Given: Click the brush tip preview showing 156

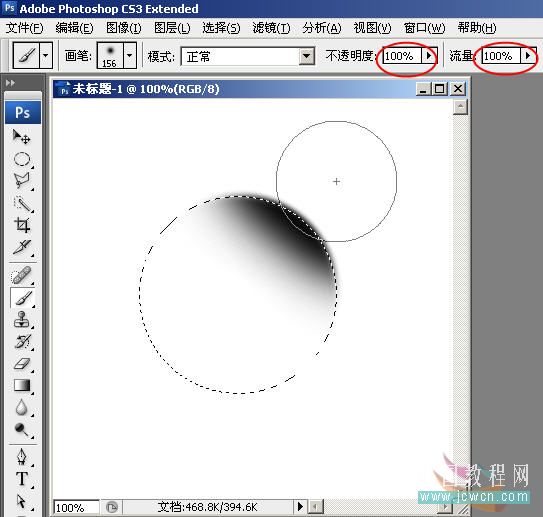Looking at the screenshot, I should point(110,55).
